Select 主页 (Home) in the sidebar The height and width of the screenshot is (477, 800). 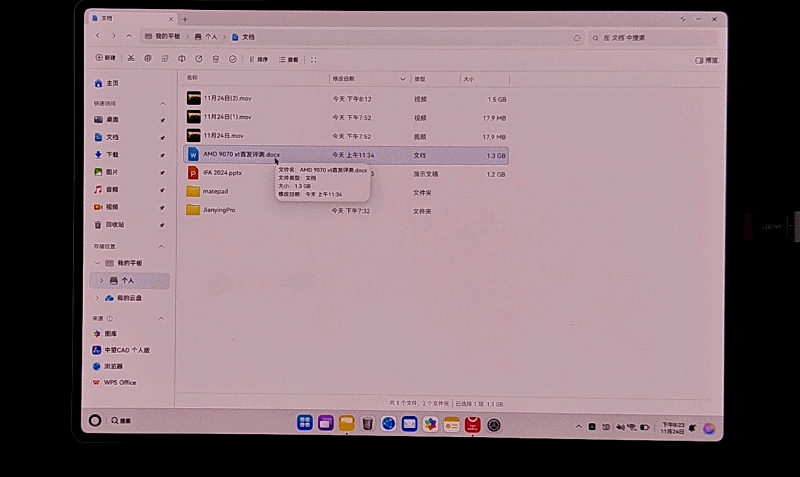pos(112,83)
